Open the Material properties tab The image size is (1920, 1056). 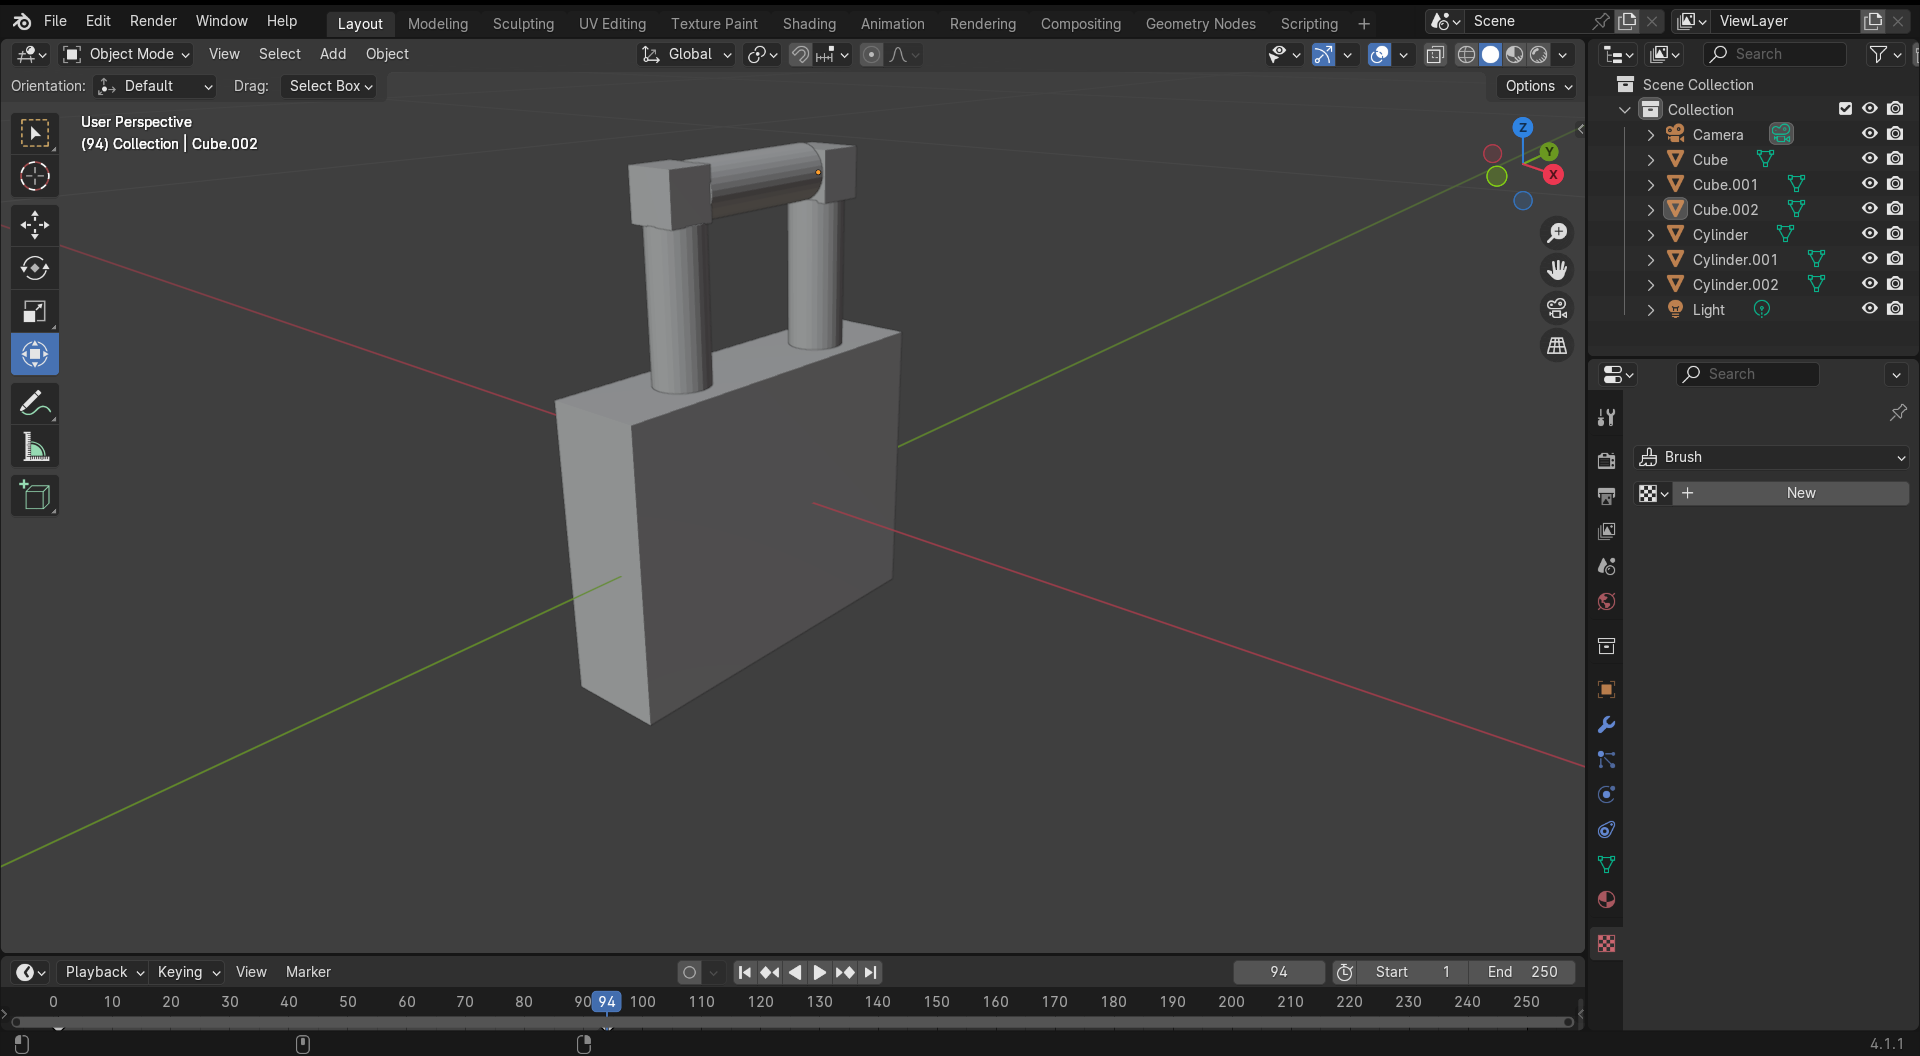[x=1606, y=900]
